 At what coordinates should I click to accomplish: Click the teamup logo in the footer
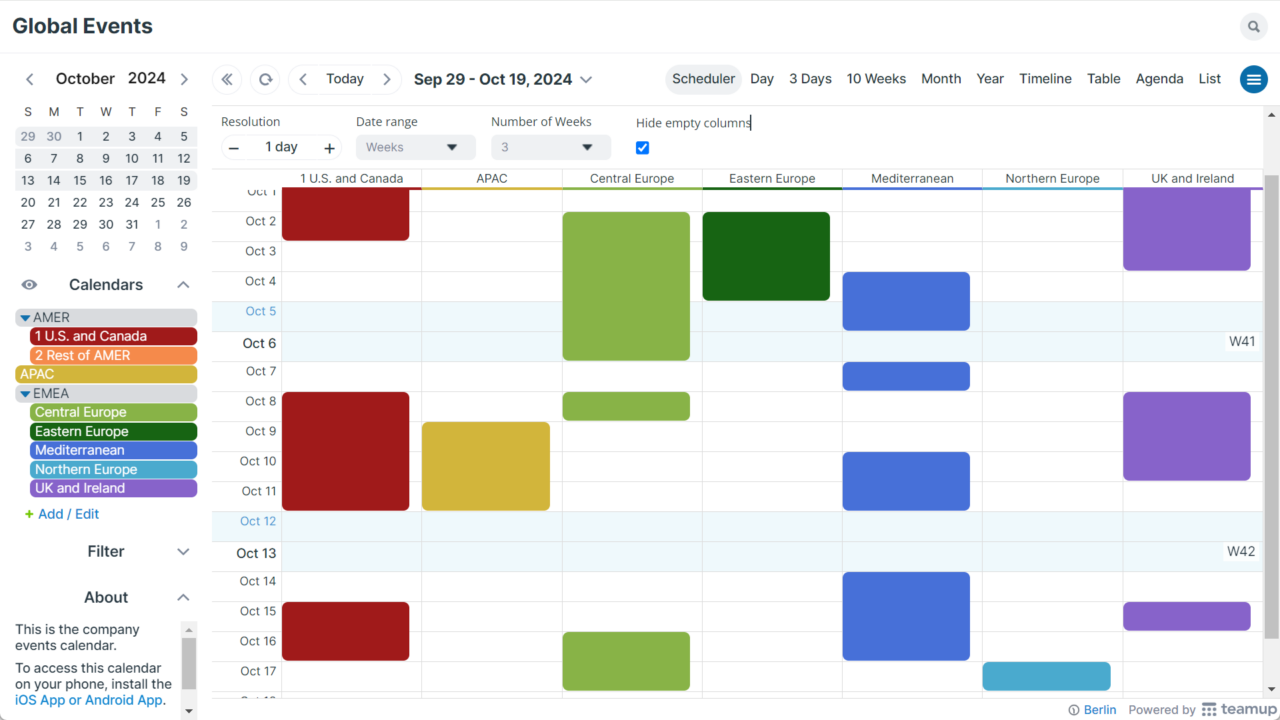1240,709
